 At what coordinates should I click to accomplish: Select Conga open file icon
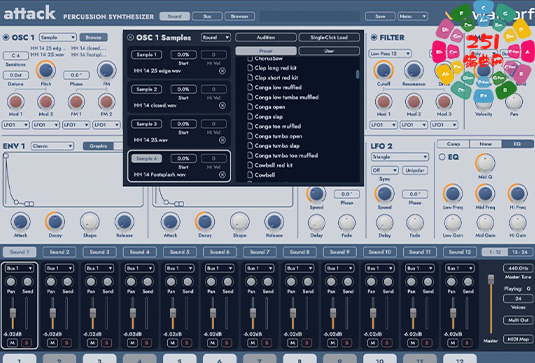pyautogui.click(x=250, y=107)
